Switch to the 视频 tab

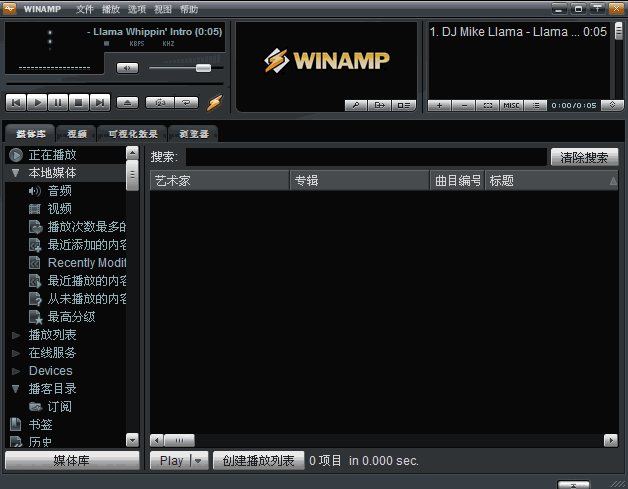point(77,134)
